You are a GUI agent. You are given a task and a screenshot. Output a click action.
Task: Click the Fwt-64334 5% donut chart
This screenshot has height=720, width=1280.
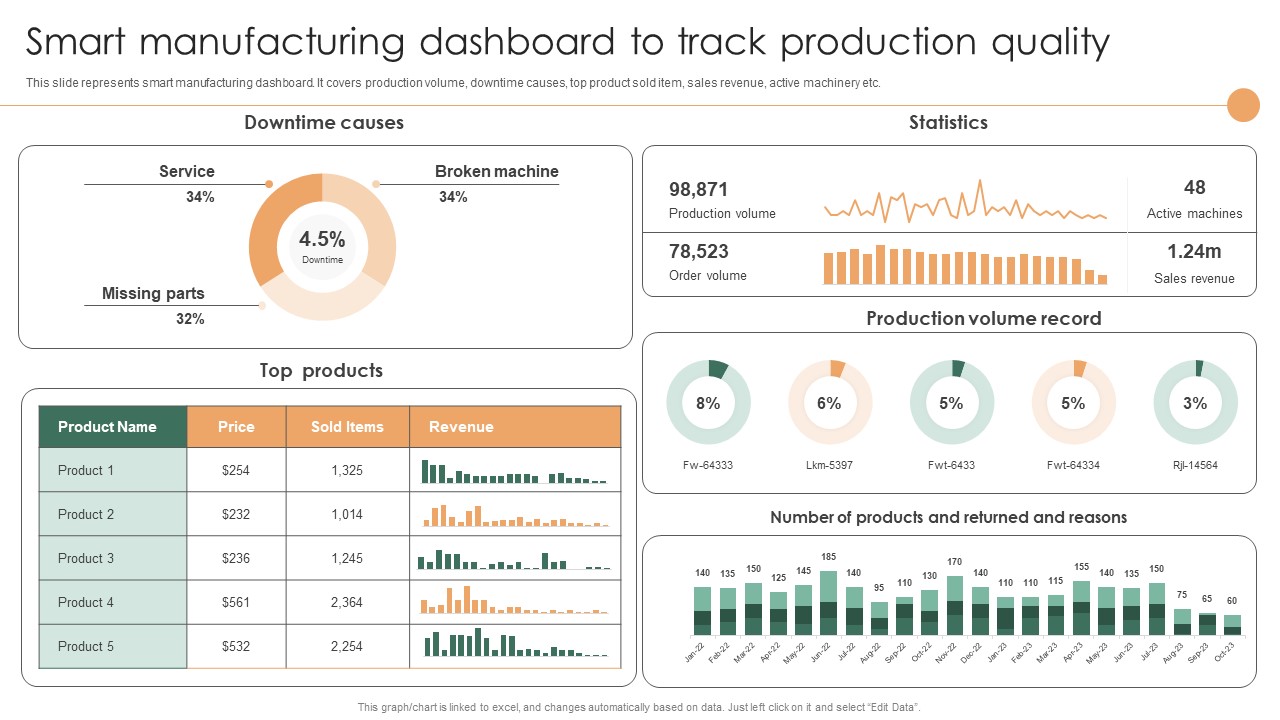[1073, 402]
